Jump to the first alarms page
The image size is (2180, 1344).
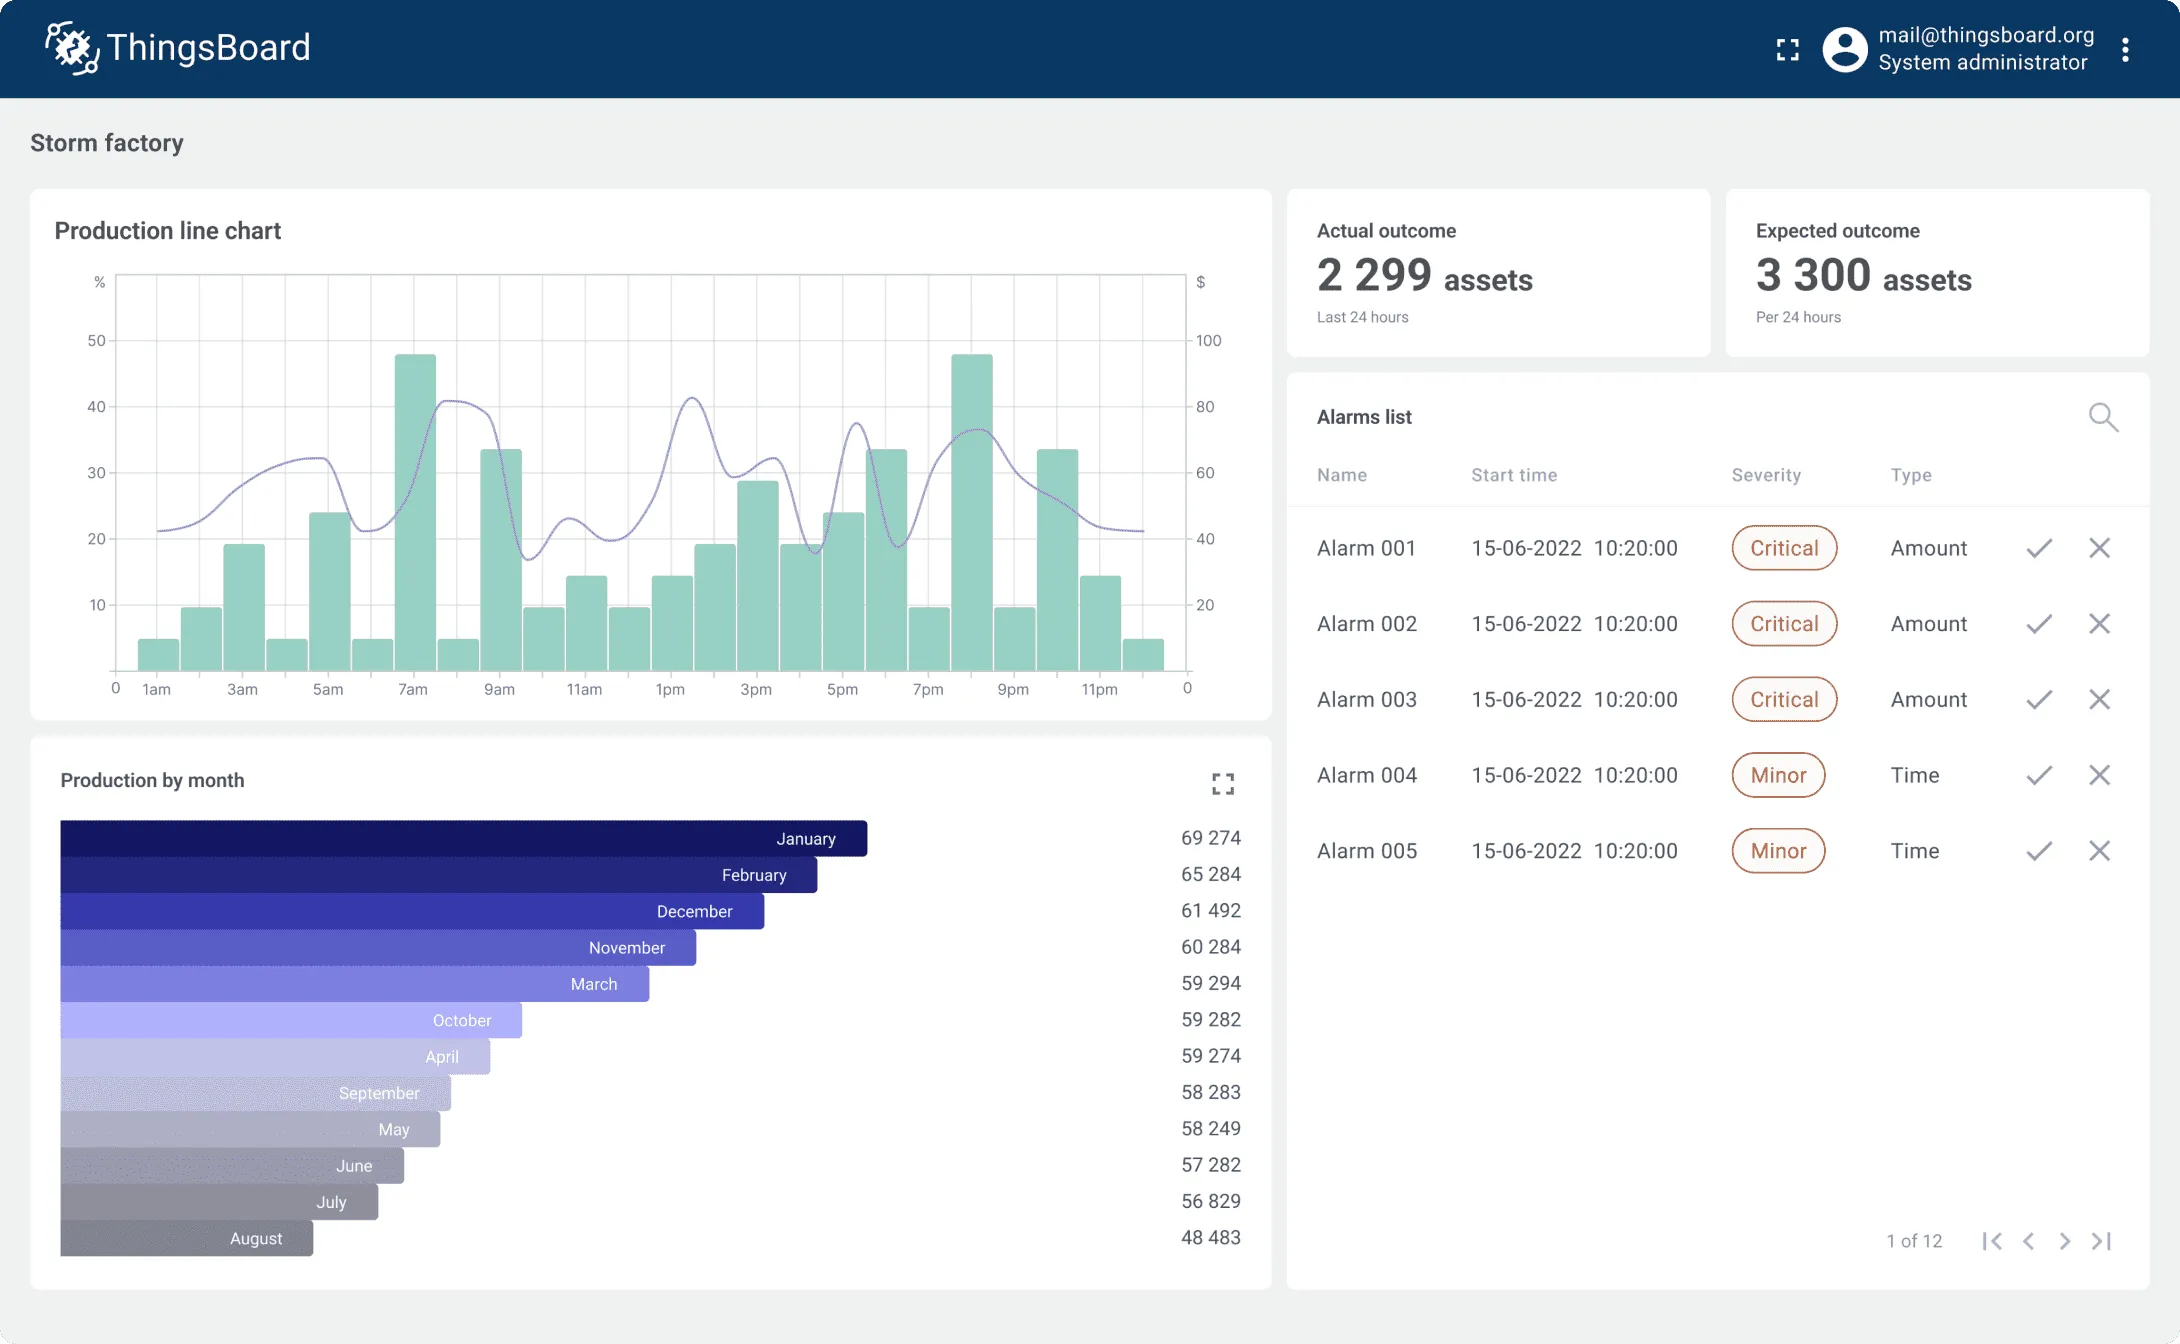[1992, 1241]
